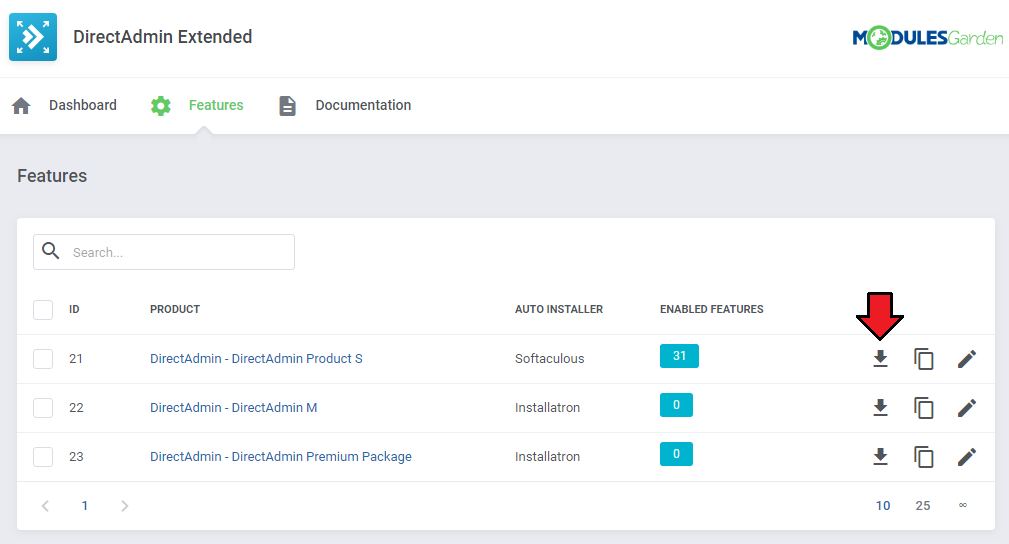
Task: Click Installatron cell in row 23
Action: pos(547,456)
